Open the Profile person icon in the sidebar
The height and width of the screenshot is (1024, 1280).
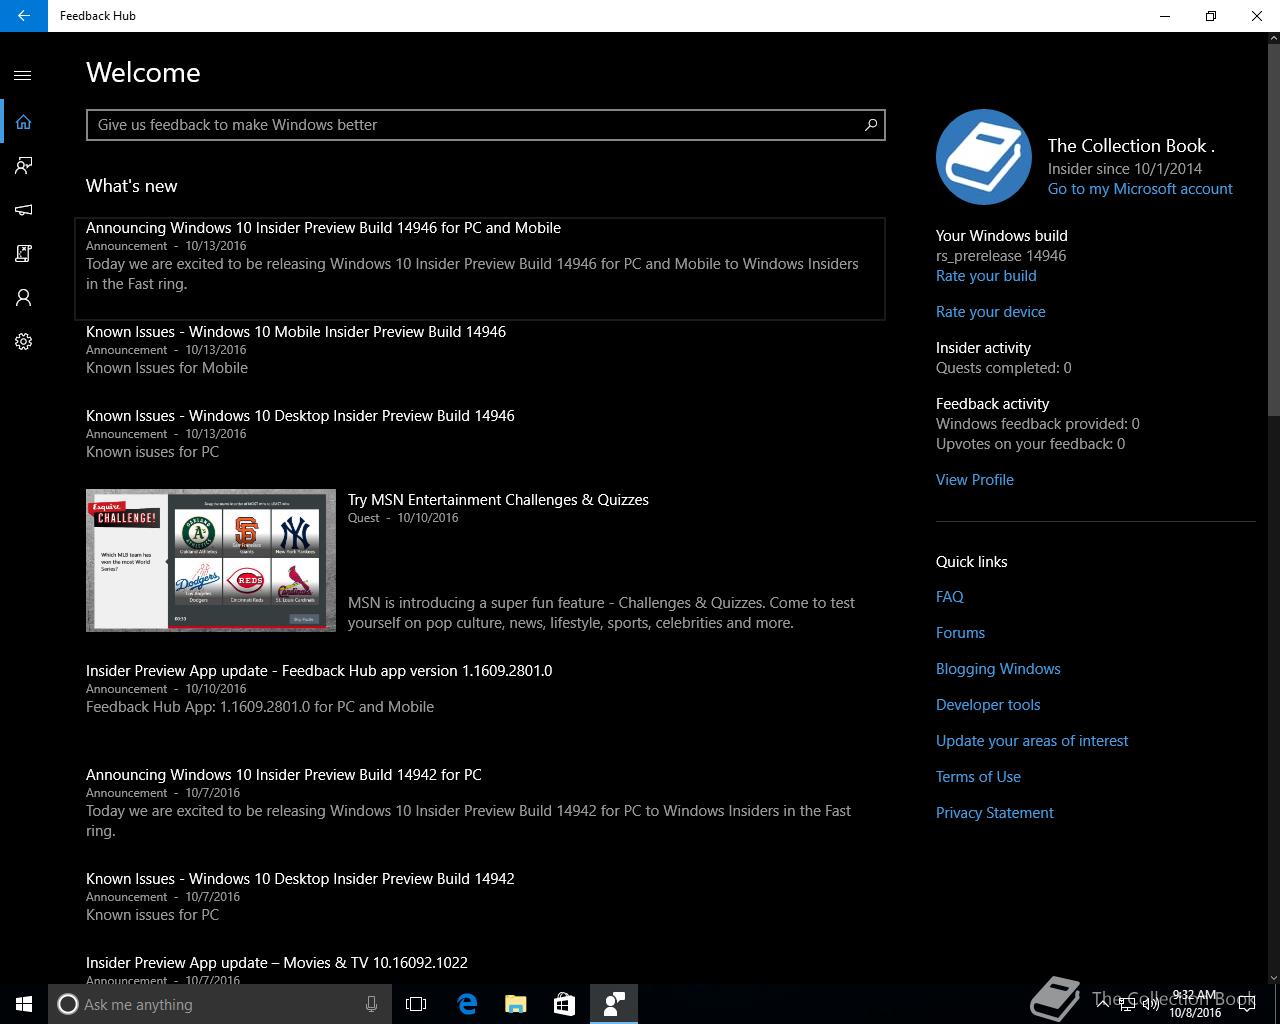coord(23,298)
